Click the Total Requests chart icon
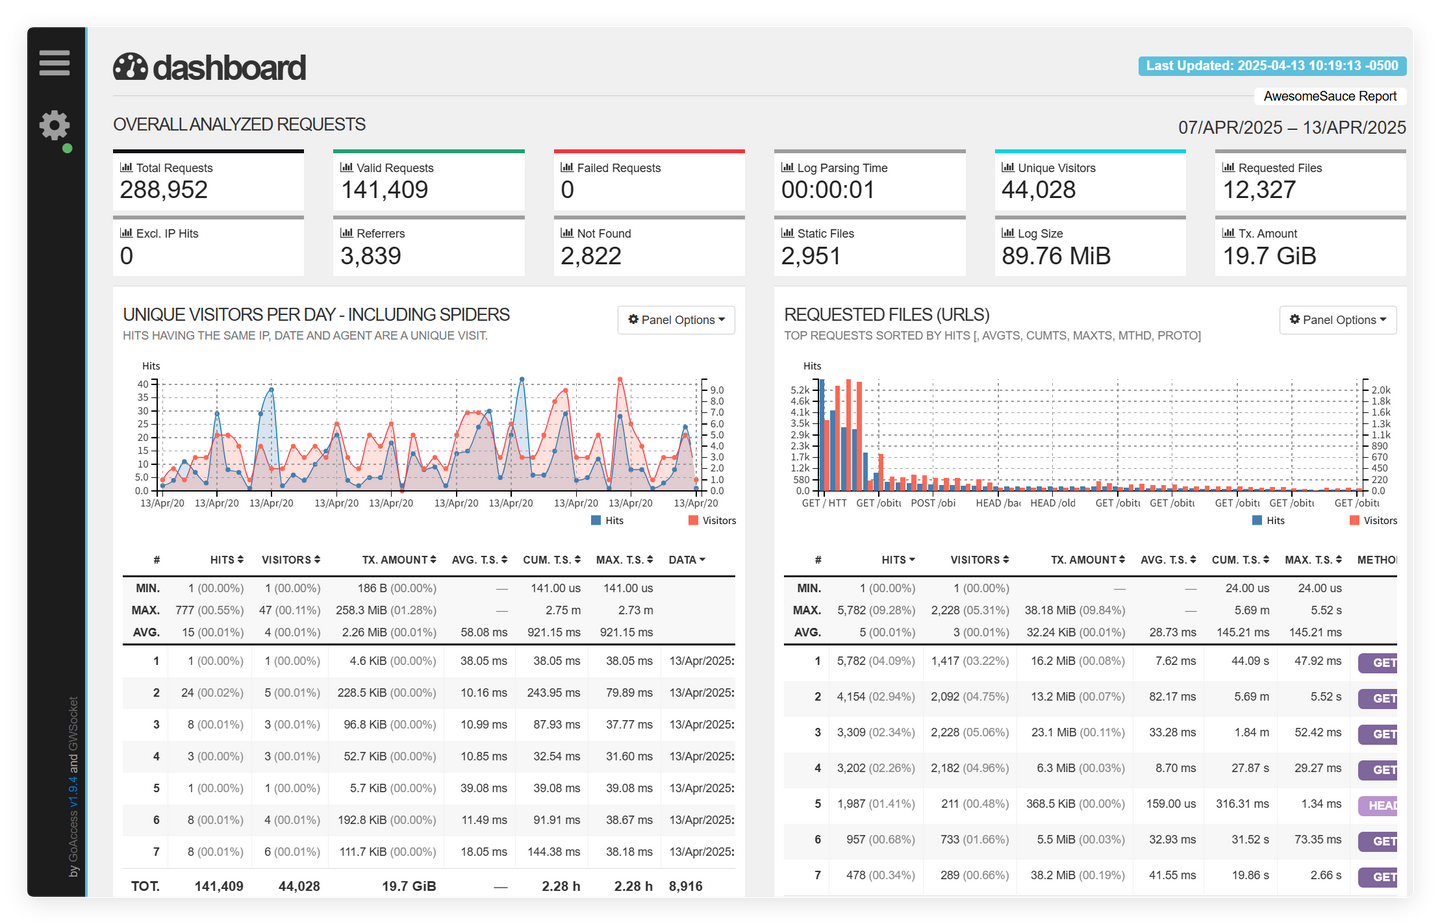The image size is (1440, 924). click(x=126, y=167)
